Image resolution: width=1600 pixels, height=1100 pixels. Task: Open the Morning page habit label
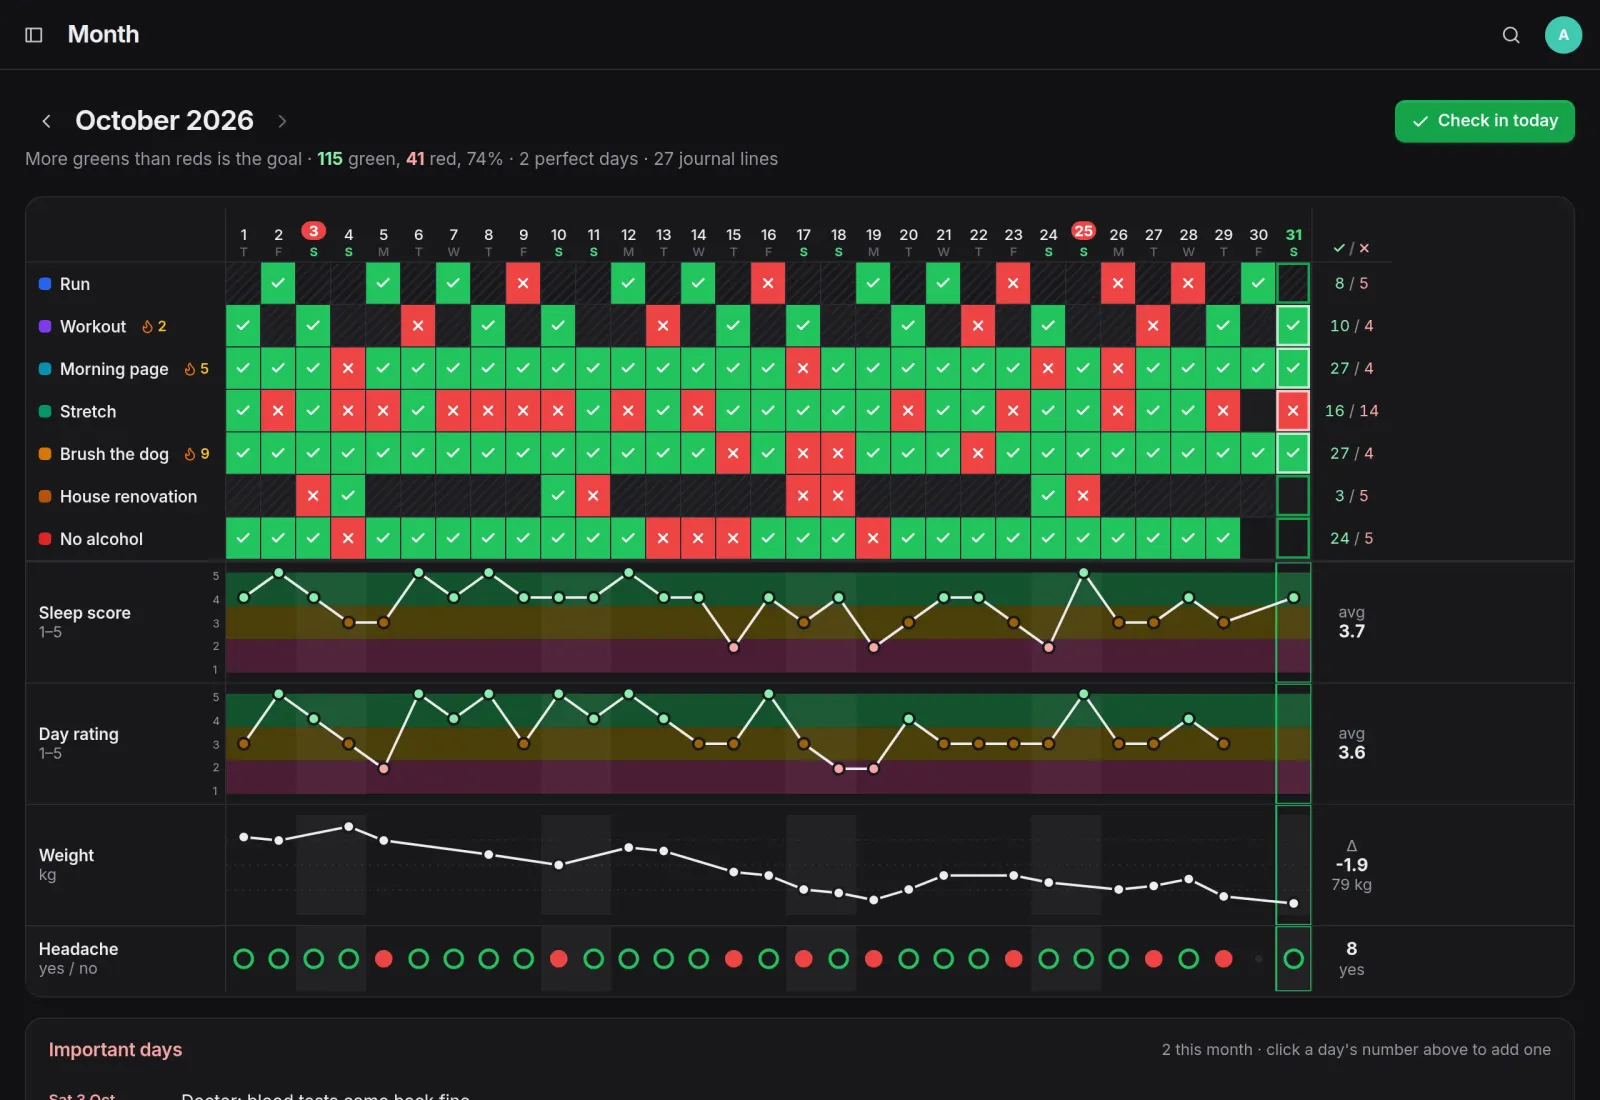(114, 369)
